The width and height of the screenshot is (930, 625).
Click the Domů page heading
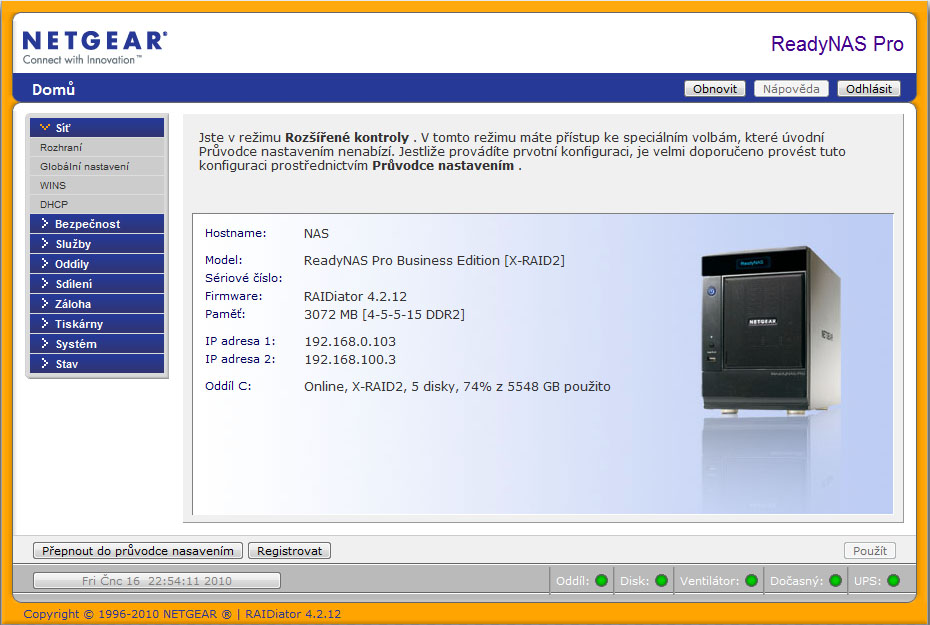[x=53, y=90]
